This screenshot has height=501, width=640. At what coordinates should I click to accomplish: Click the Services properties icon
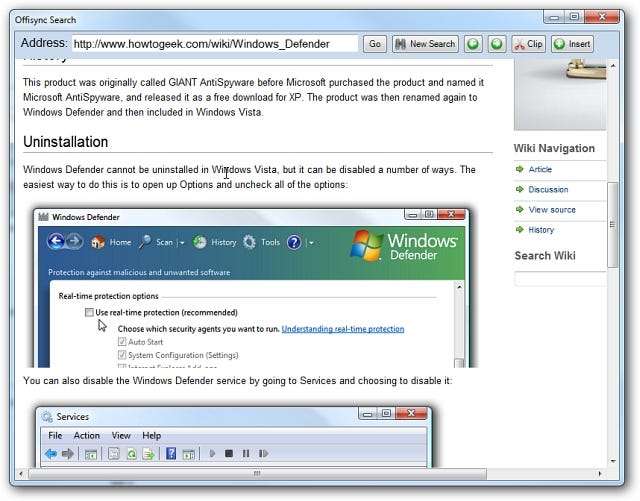pos(114,454)
